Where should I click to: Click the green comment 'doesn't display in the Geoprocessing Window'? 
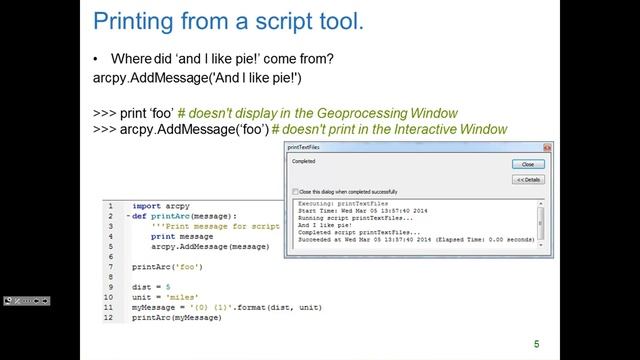[x=318, y=113]
